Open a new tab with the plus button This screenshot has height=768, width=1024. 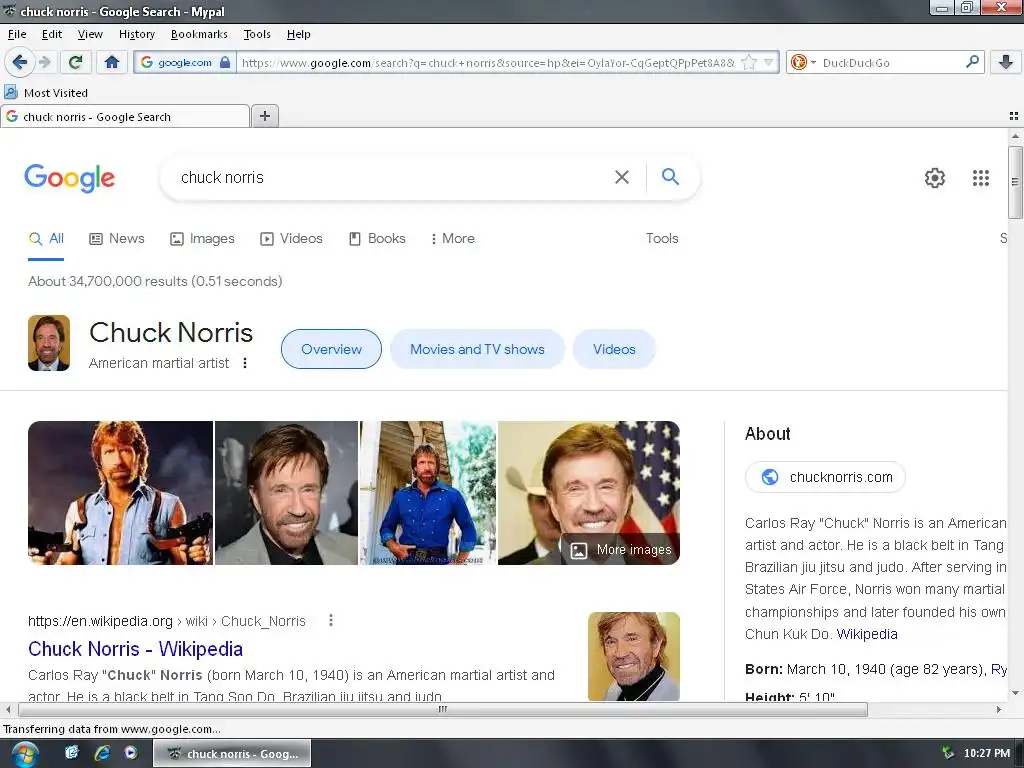pyautogui.click(x=264, y=116)
